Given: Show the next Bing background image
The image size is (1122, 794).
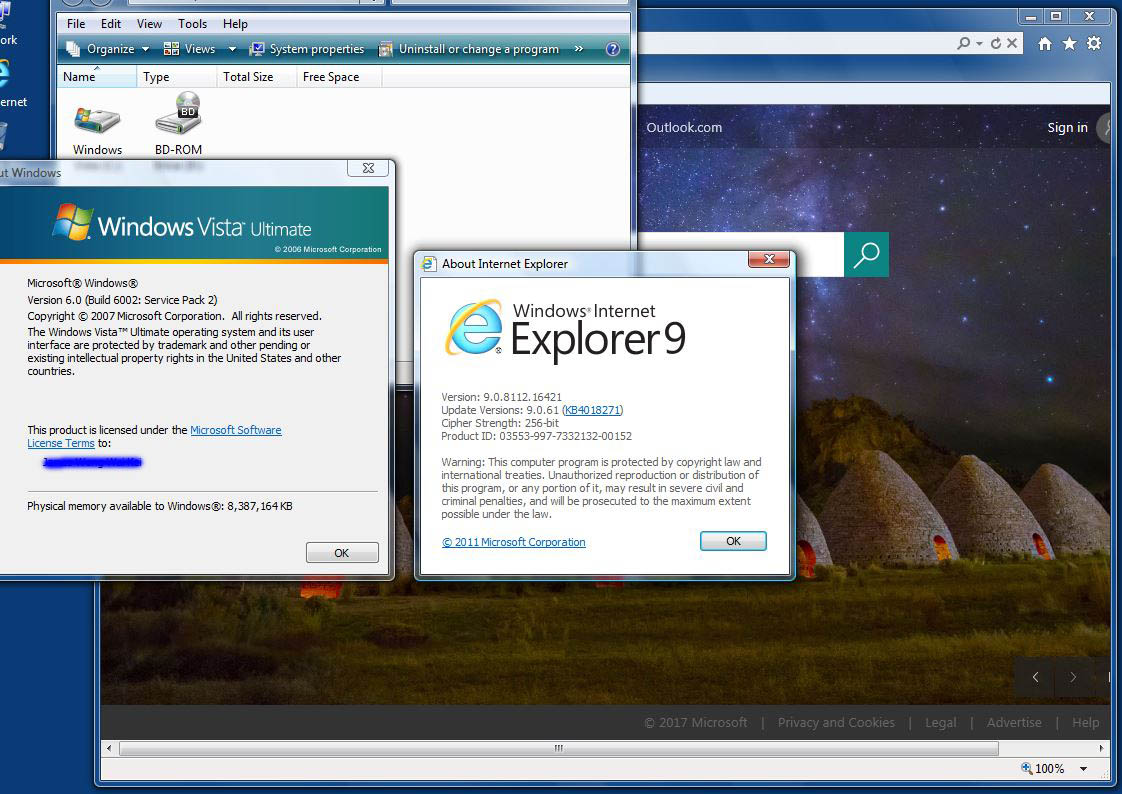Looking at the screenshot, I should [x=1073, y=677].
